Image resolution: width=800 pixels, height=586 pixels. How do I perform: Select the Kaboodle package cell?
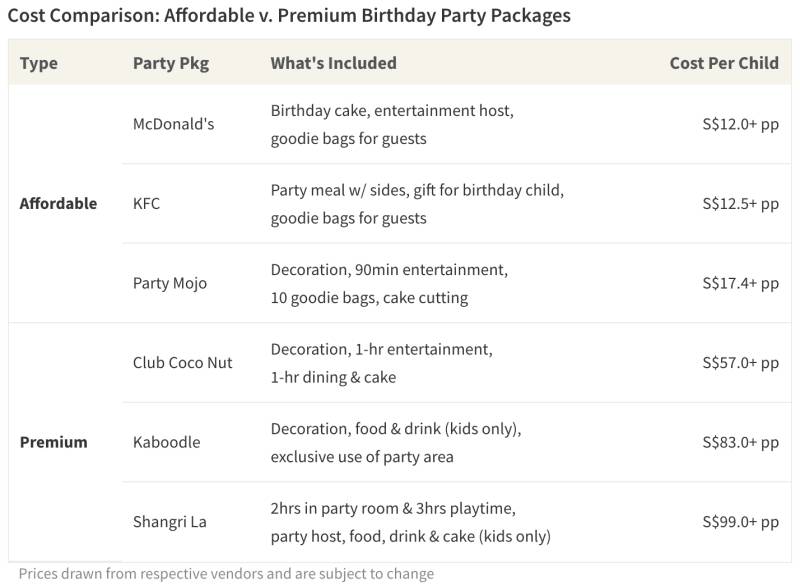[x=166, y=442]
